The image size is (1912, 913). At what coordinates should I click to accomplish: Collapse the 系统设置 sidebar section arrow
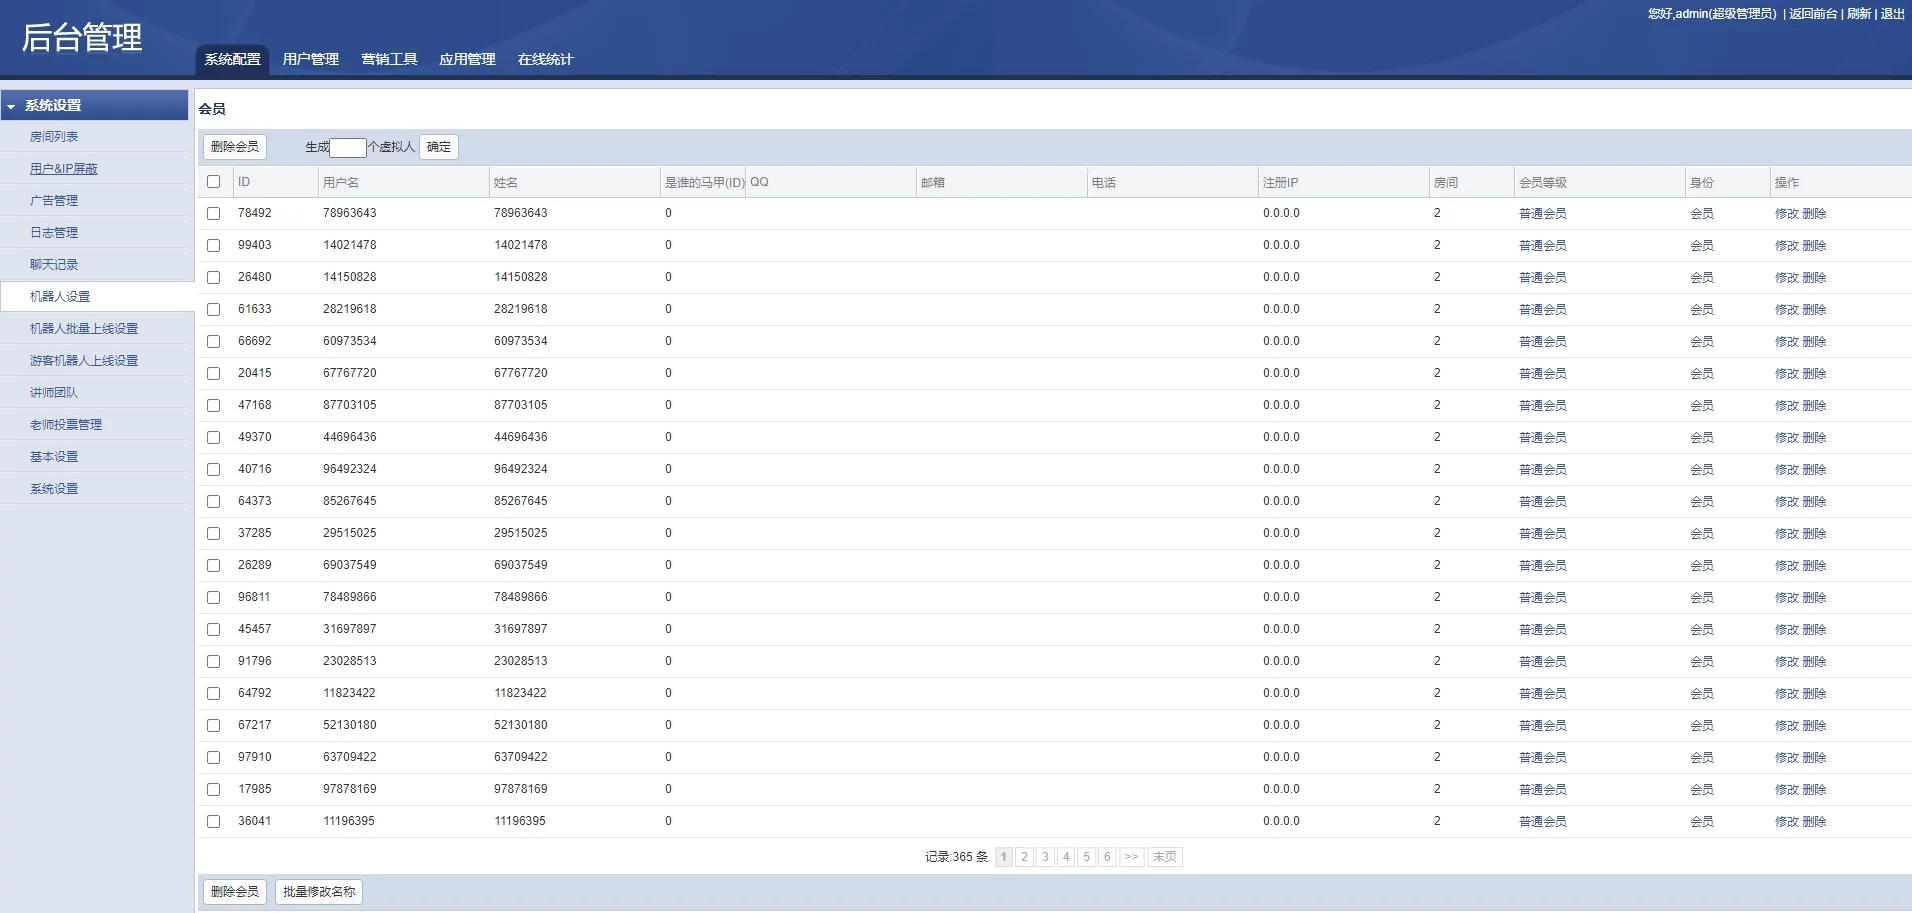(x=11, y=106)
